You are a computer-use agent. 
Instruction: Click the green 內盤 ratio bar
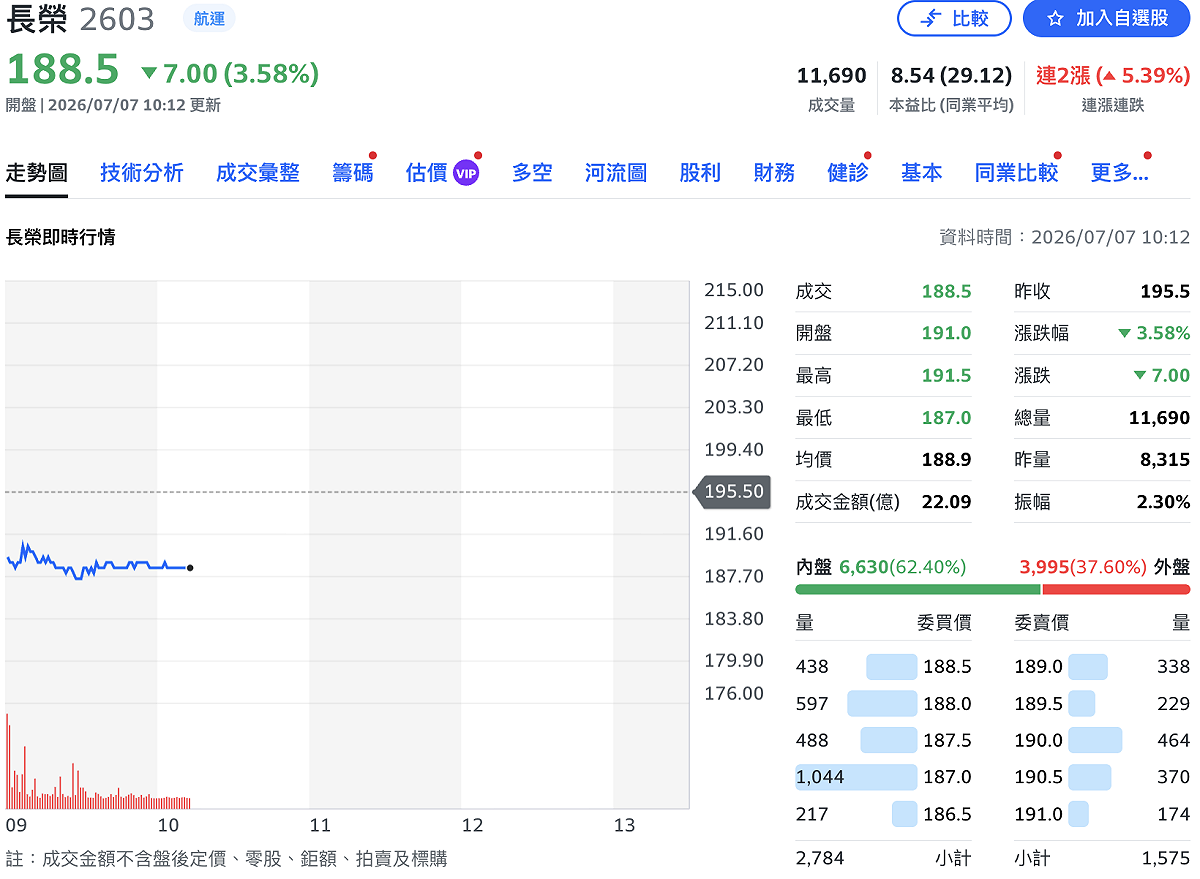tap(918, 590)
